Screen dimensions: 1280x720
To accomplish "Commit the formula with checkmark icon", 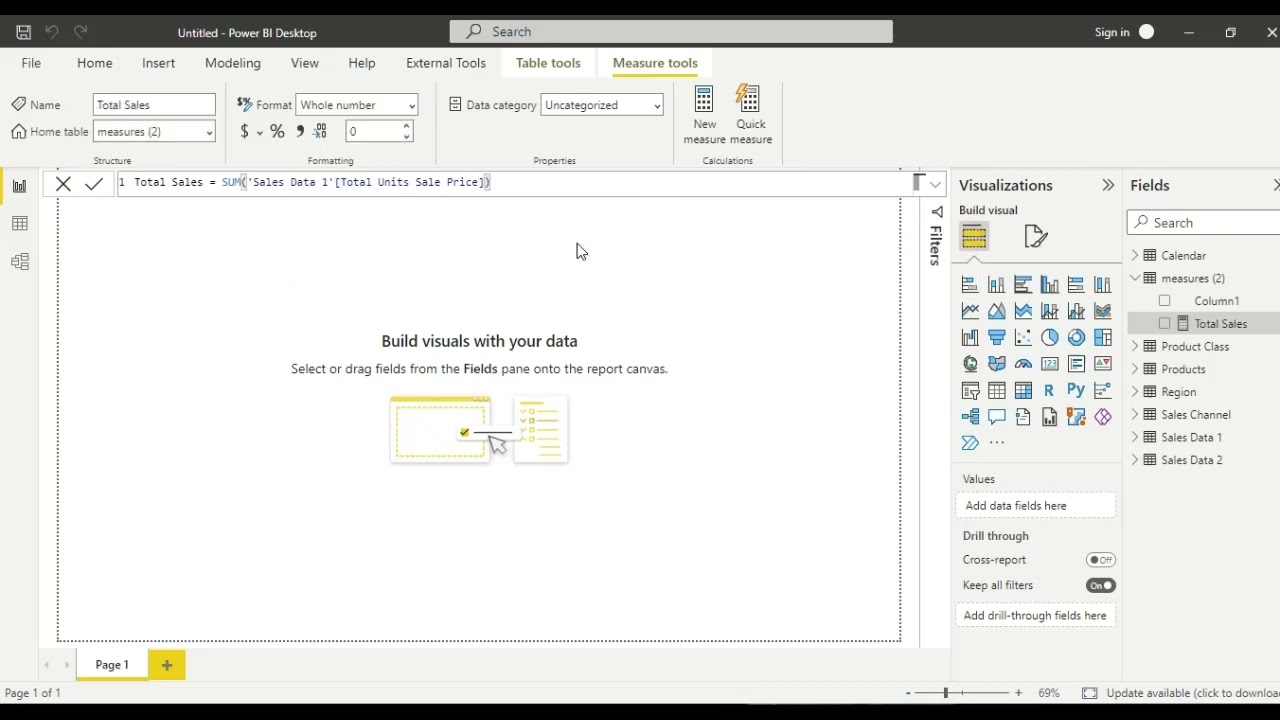I will coord(94,184).
